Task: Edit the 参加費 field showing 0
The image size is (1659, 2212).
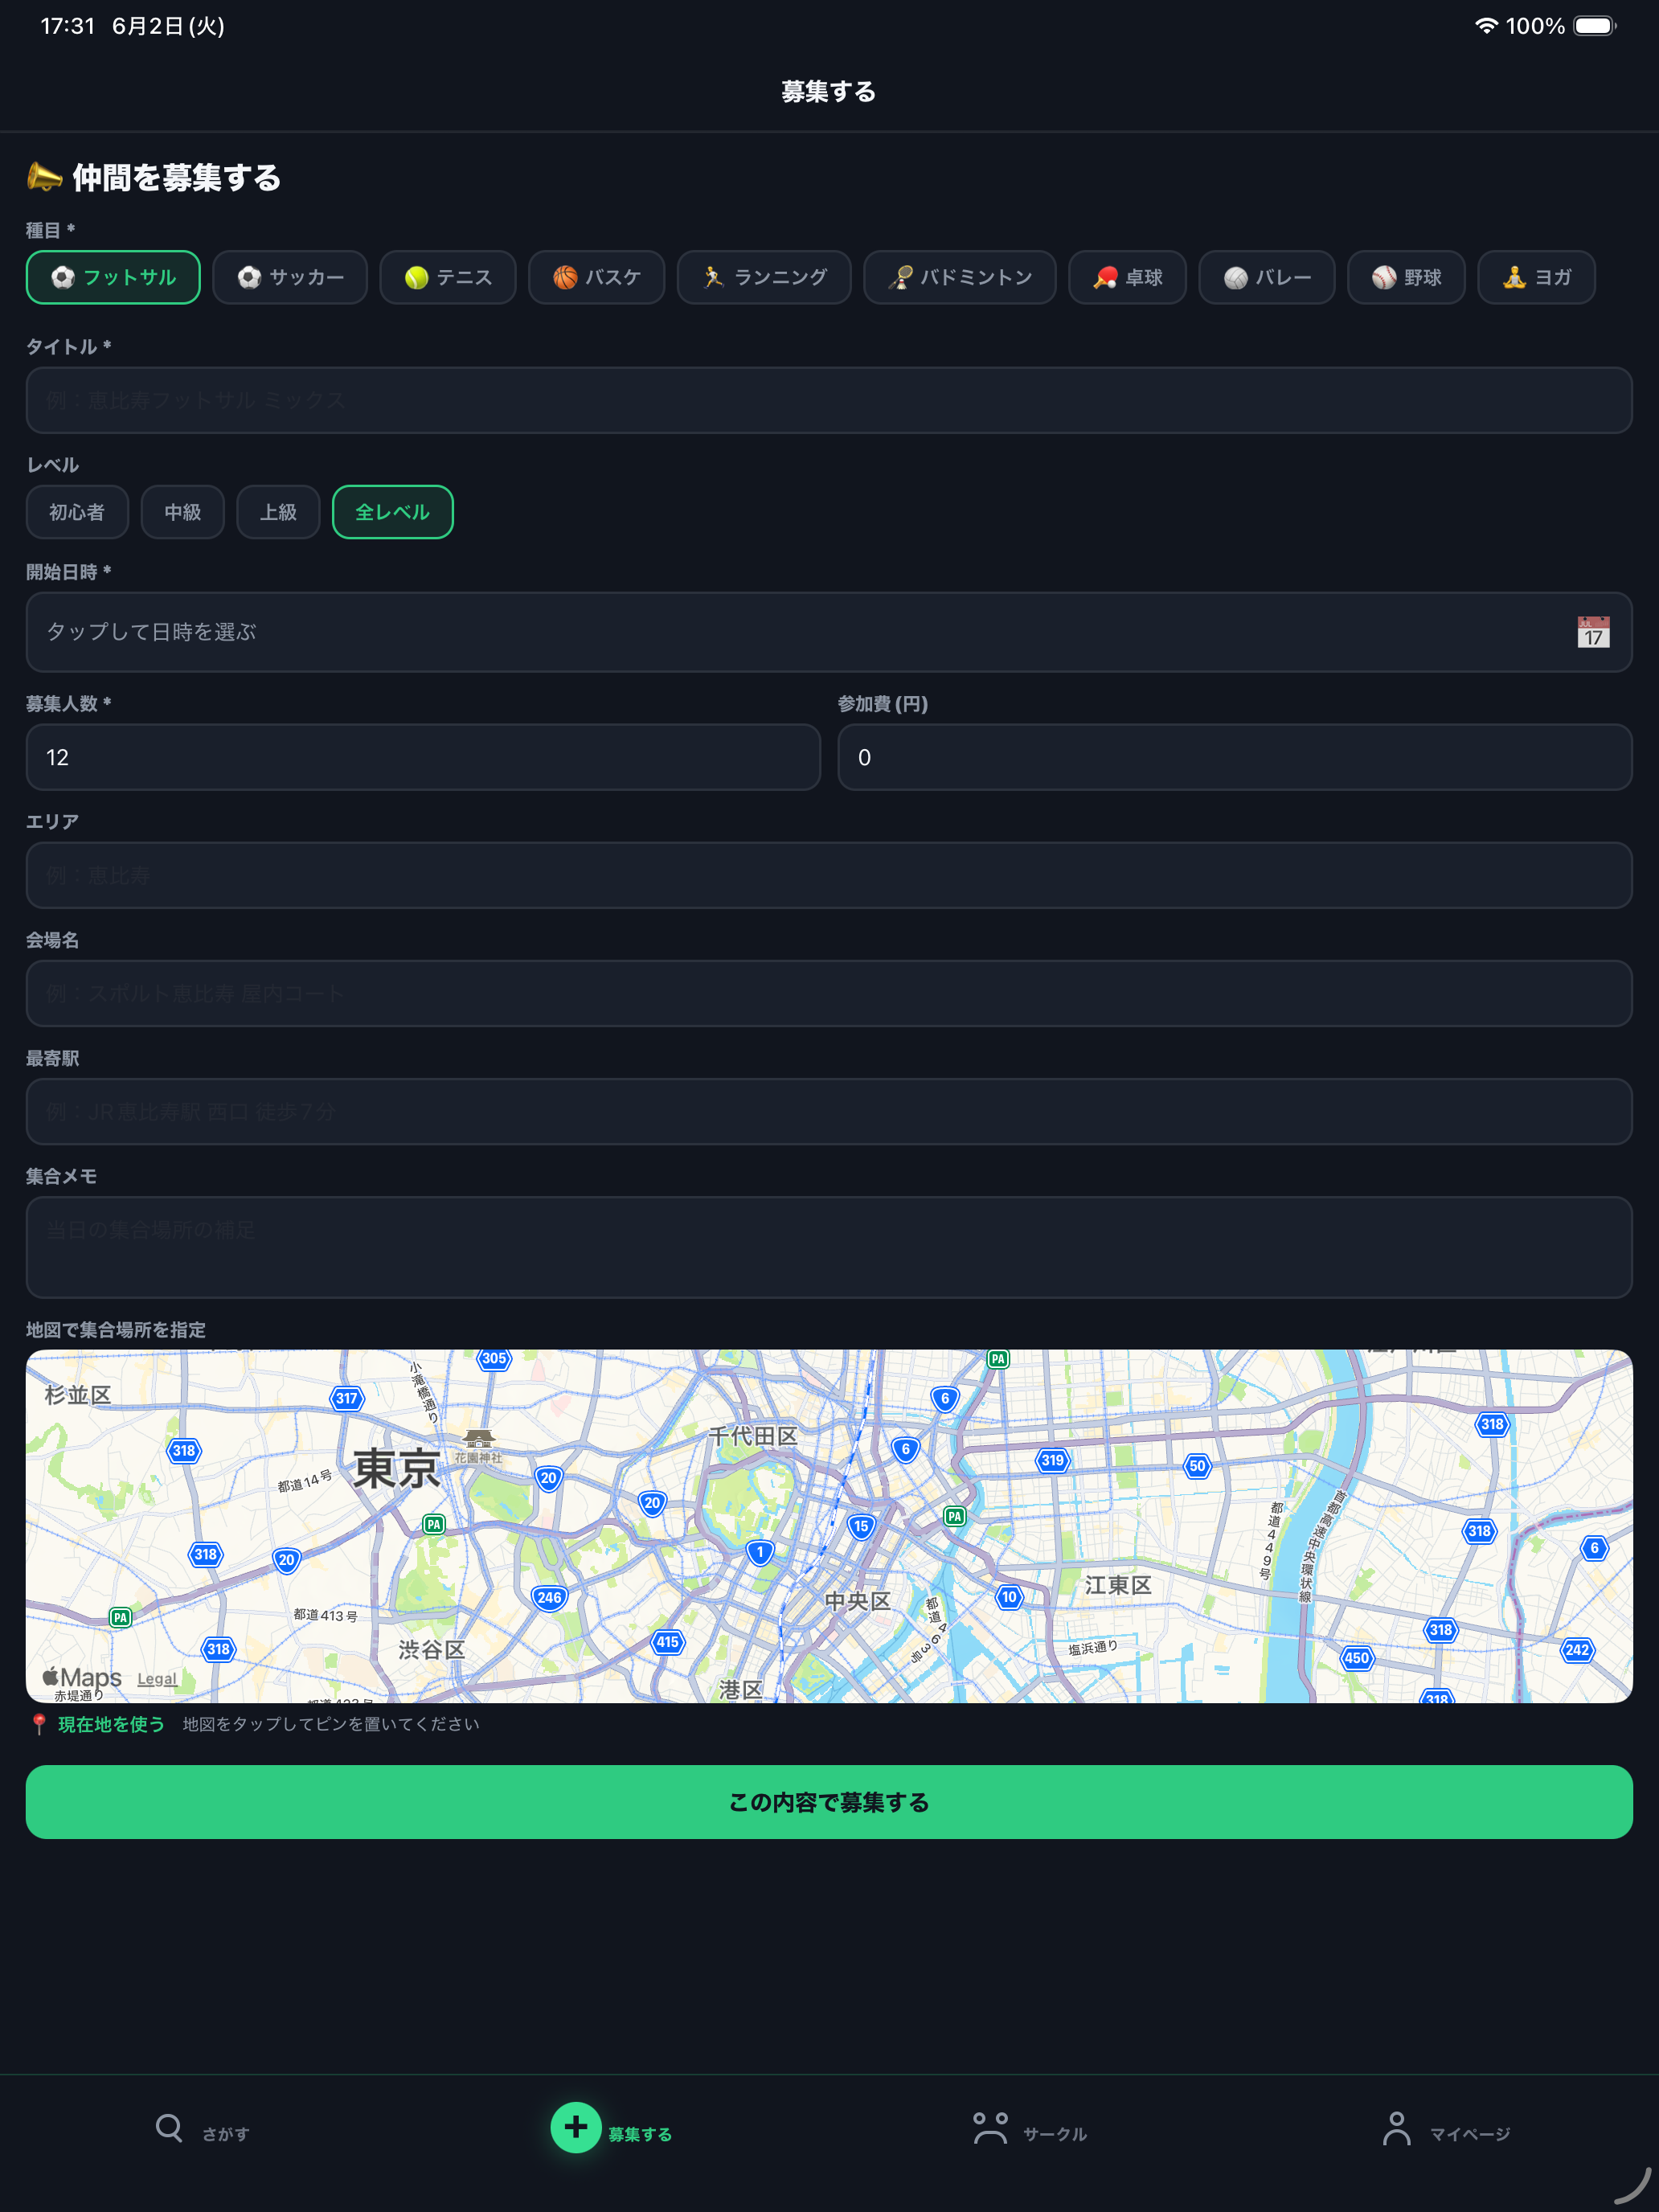Action: [x=1235, y=757]
